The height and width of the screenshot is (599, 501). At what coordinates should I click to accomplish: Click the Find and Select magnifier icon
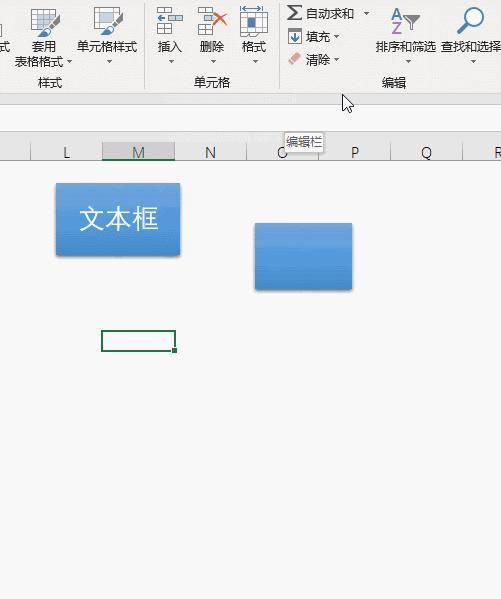click(x=471, y=21)
